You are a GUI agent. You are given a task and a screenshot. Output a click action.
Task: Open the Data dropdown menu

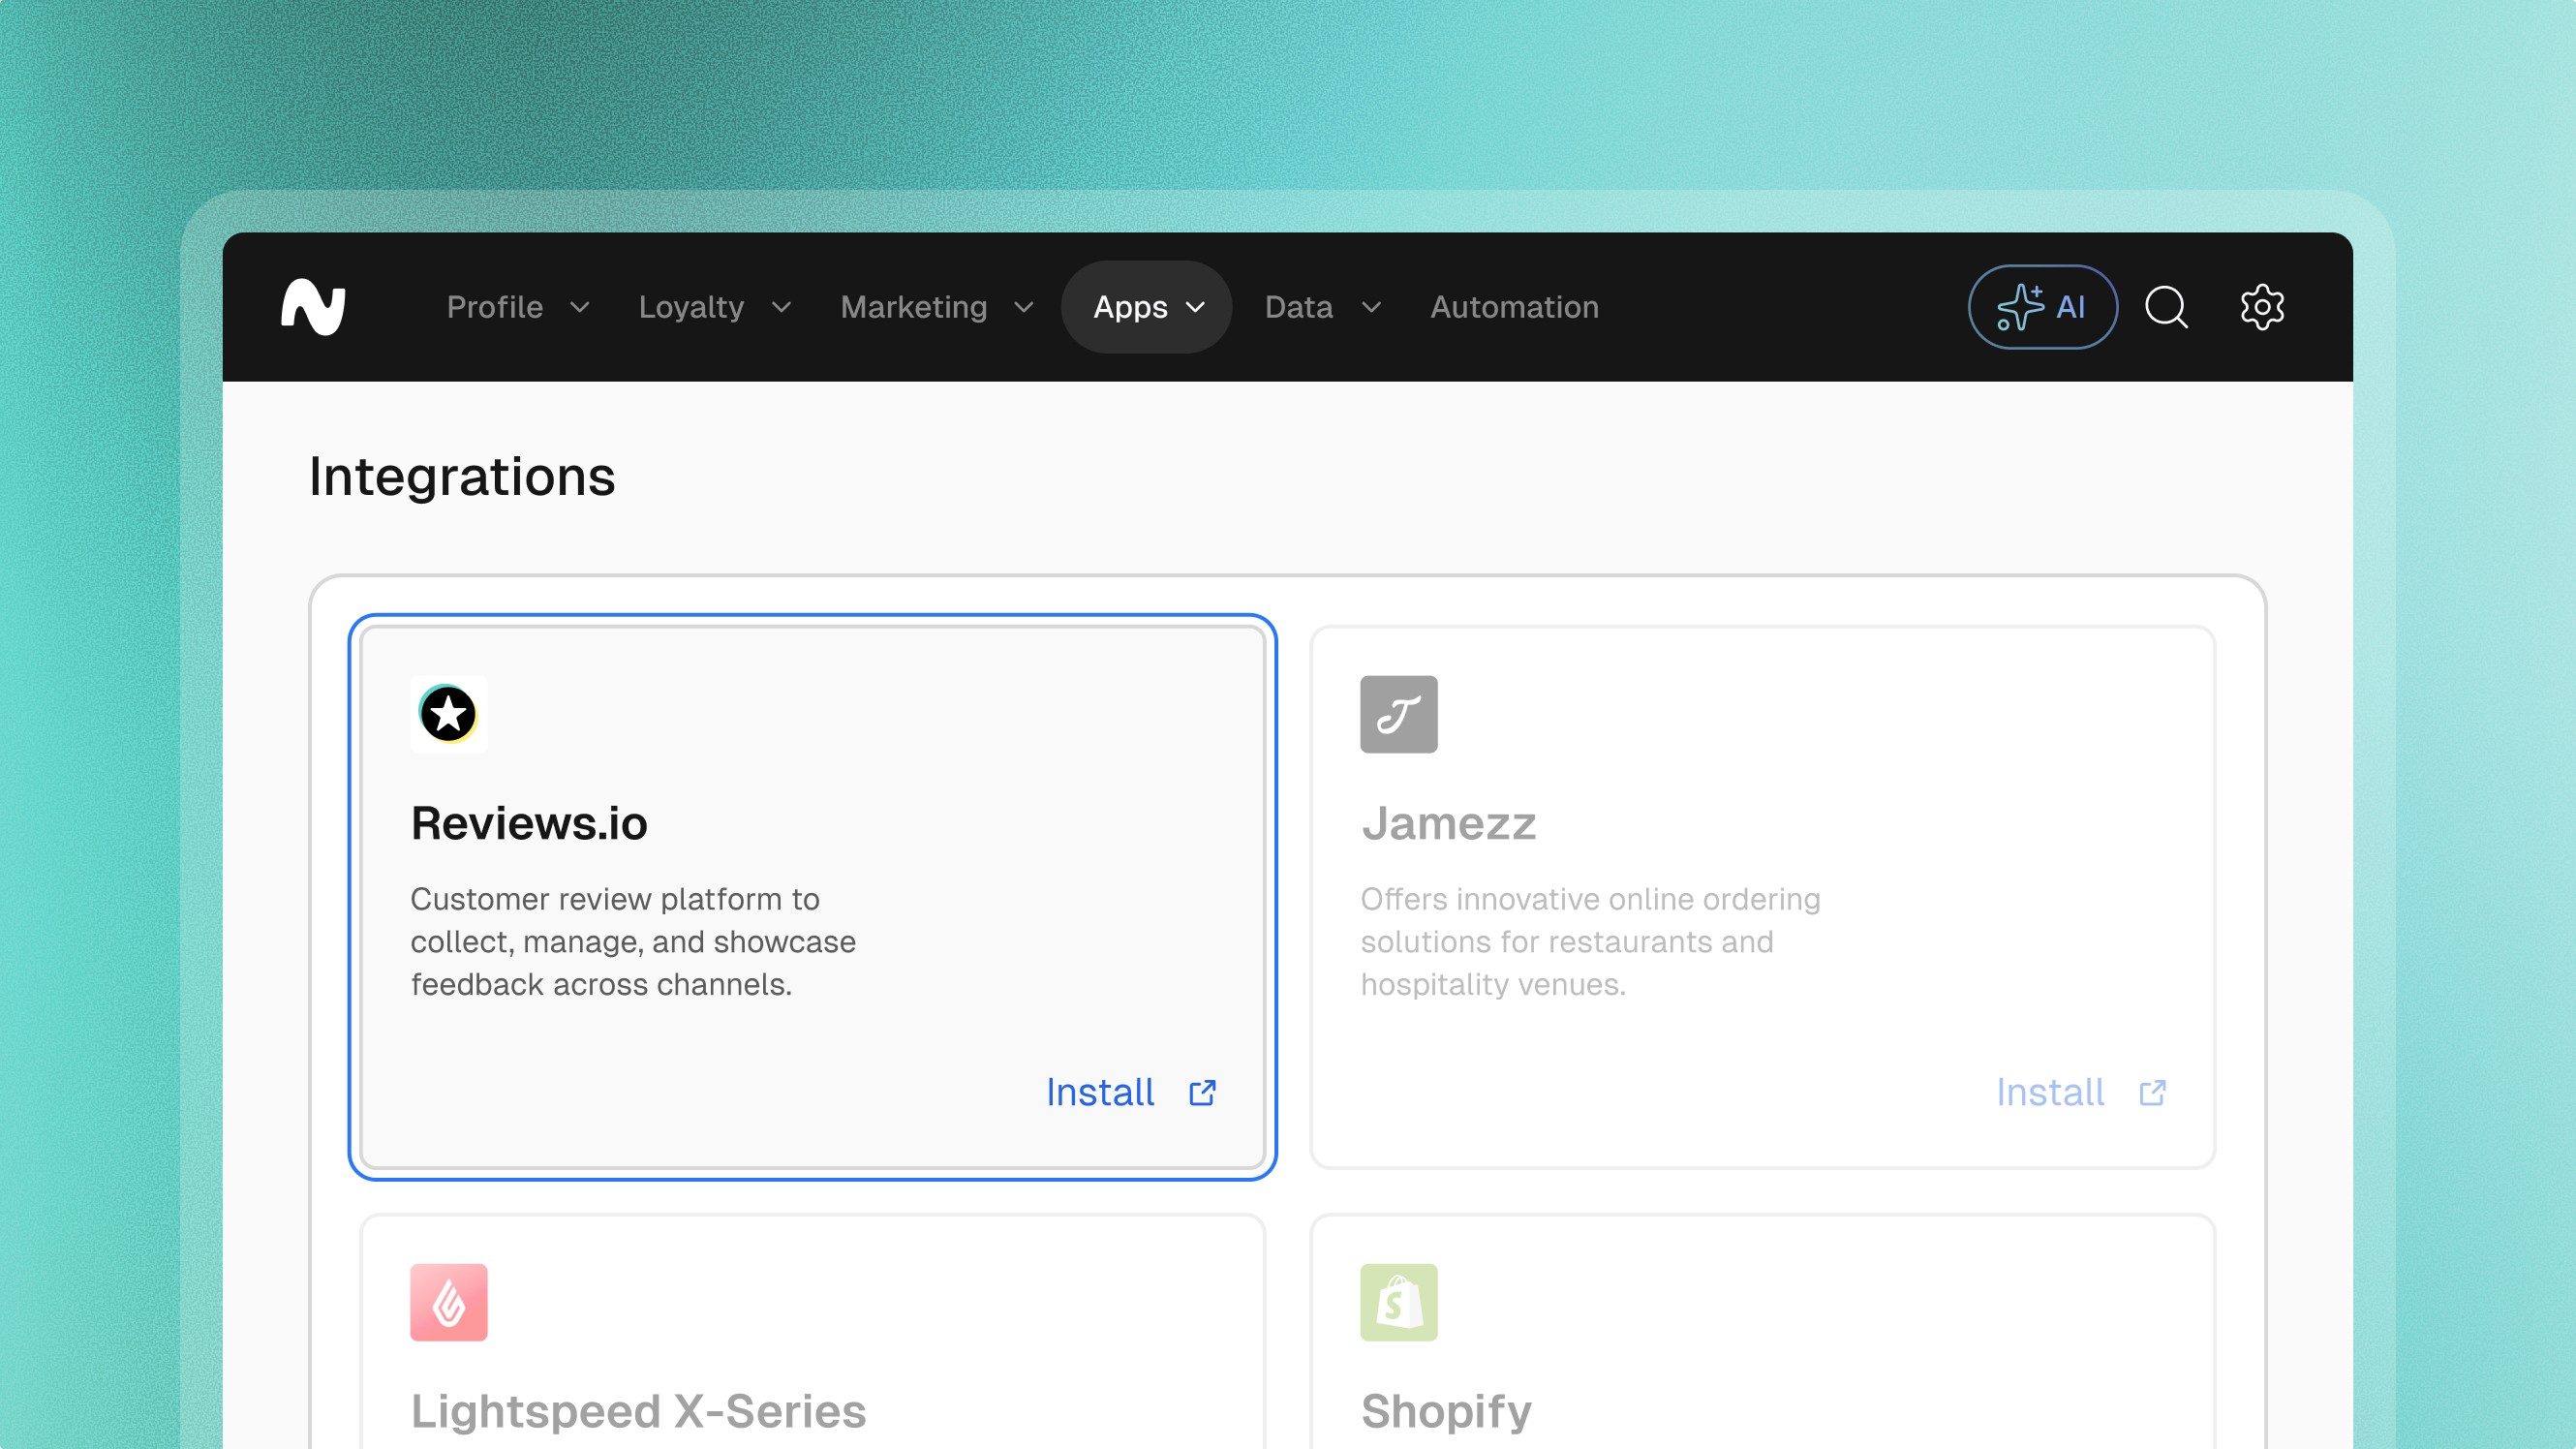[x=1322, y=307]
